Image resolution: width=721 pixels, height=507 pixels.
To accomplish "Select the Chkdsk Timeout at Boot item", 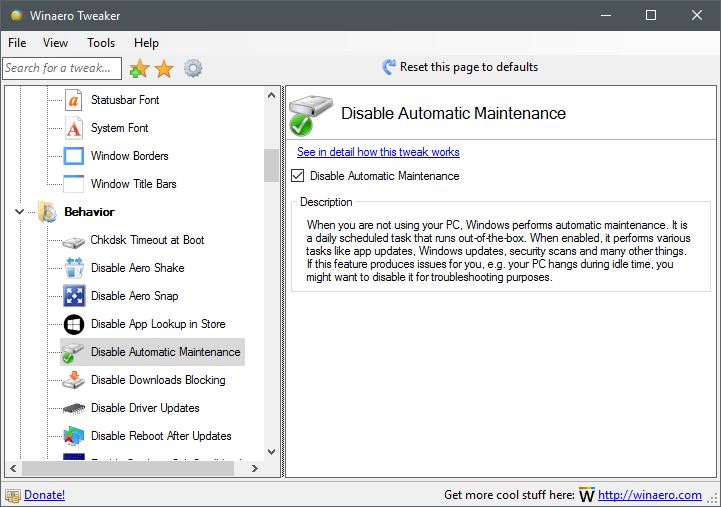I will tap(147, 240).
